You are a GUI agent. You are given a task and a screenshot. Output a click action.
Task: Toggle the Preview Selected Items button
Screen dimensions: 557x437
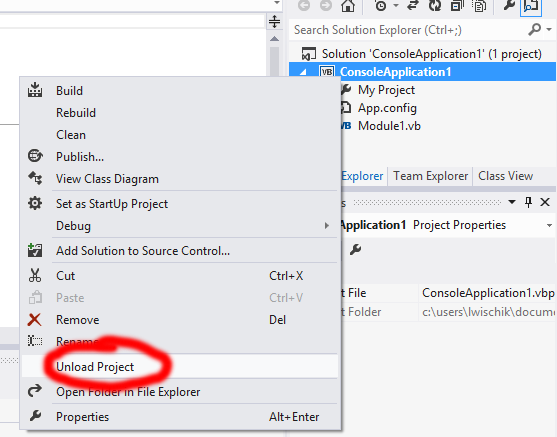pos(531,6)
